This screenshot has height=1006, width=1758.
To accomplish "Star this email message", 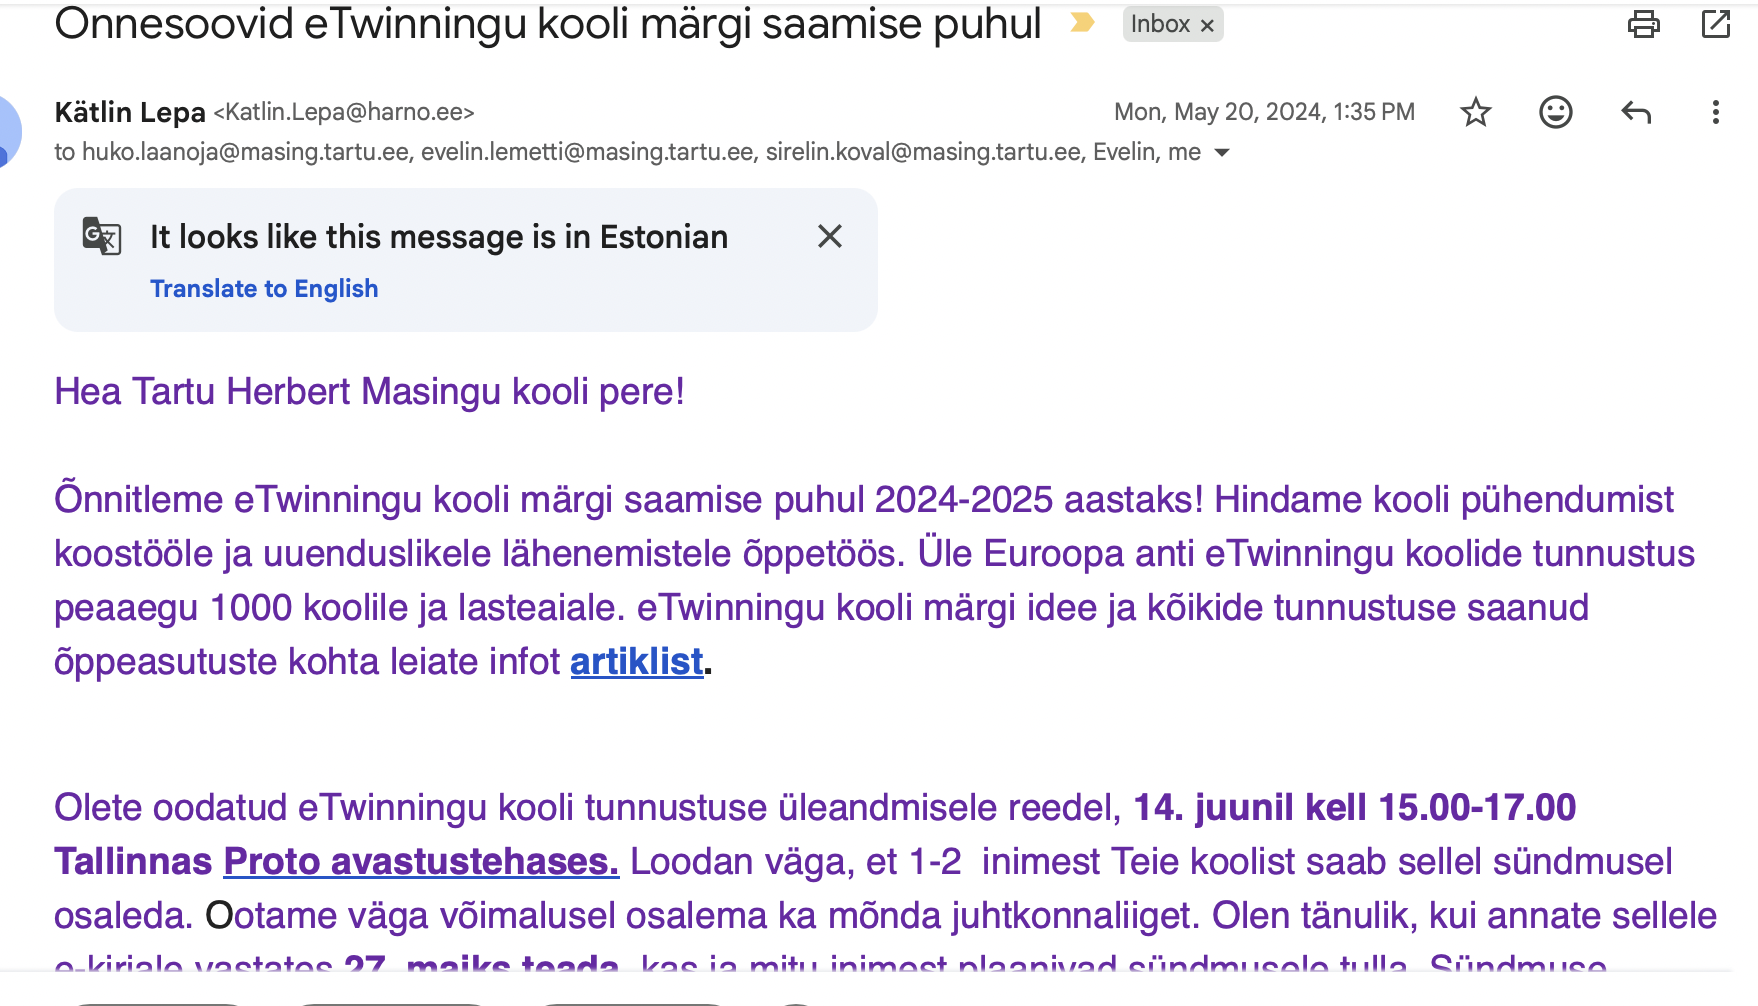I will tap(1476, 112).
